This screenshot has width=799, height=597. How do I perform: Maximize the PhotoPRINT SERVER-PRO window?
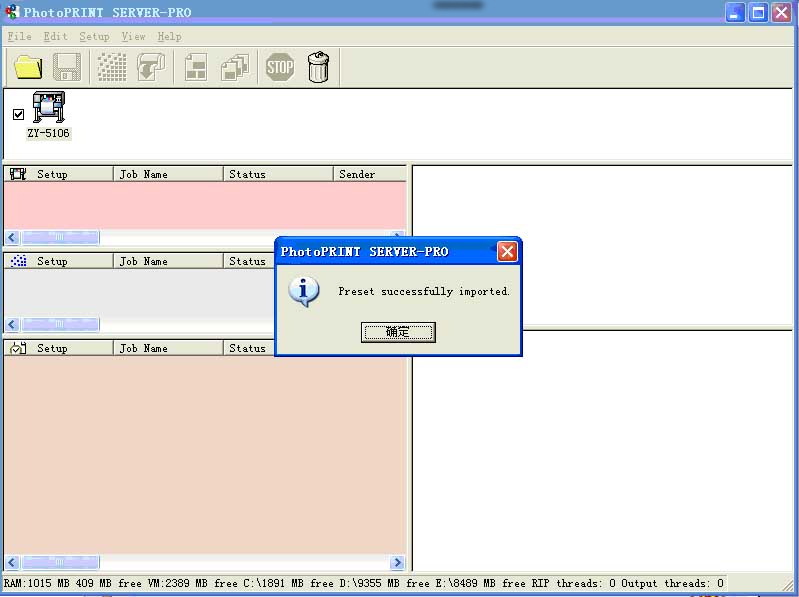[758, 12]
